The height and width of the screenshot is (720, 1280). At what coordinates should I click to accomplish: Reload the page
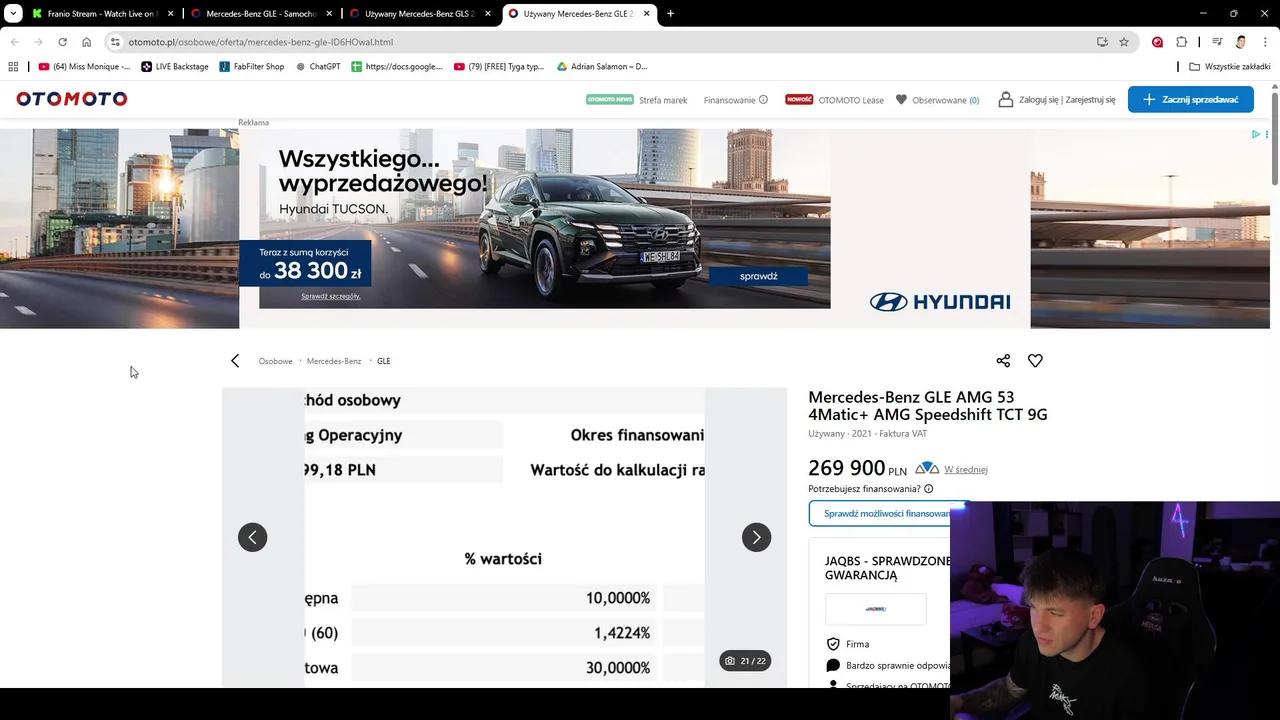(x=62, y=42)
